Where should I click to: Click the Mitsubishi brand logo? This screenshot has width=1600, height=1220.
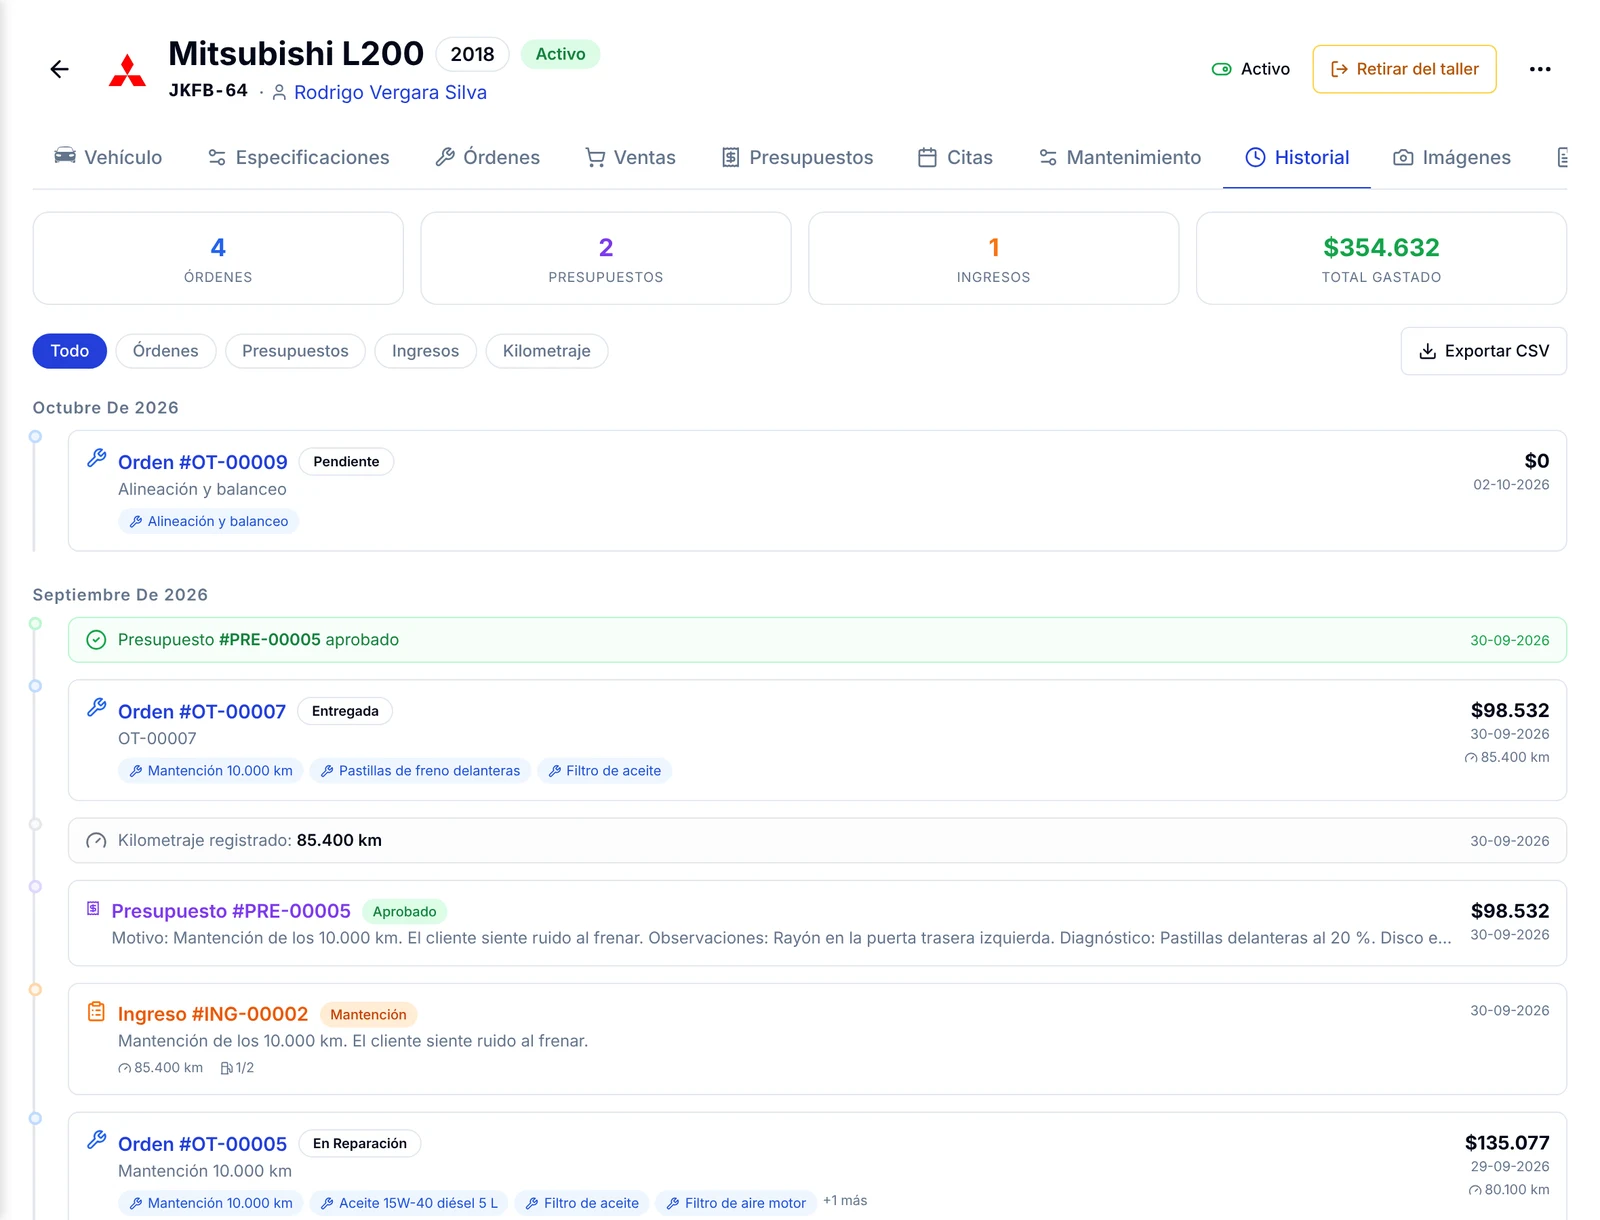(127, 70)
